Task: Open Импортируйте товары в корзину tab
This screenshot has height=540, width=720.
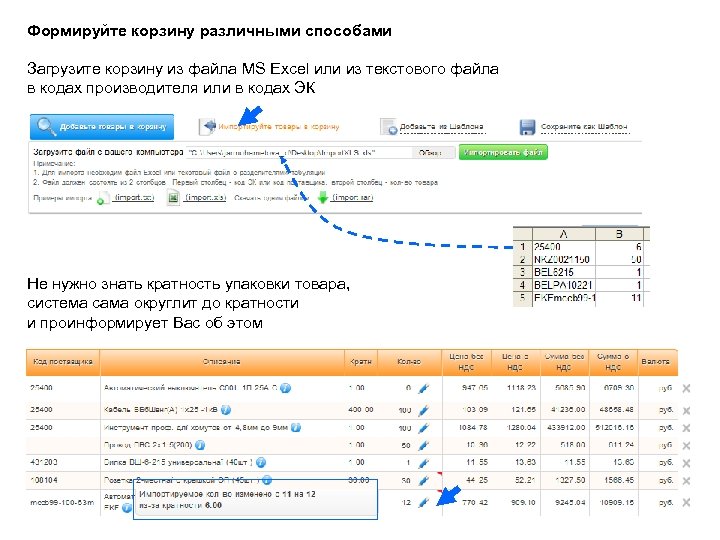Action: 278,126
